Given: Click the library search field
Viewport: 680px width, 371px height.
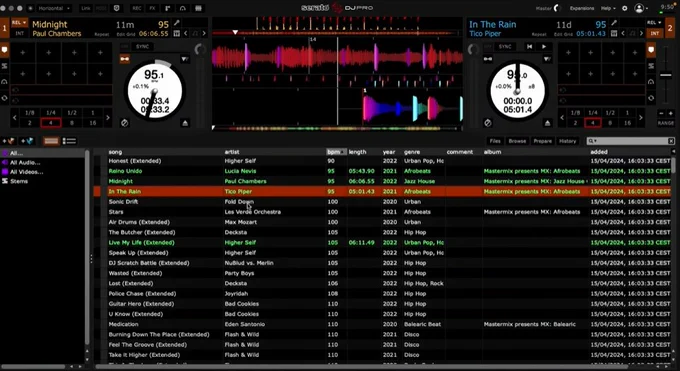Looking at the screenshot, I should (630, 141).
